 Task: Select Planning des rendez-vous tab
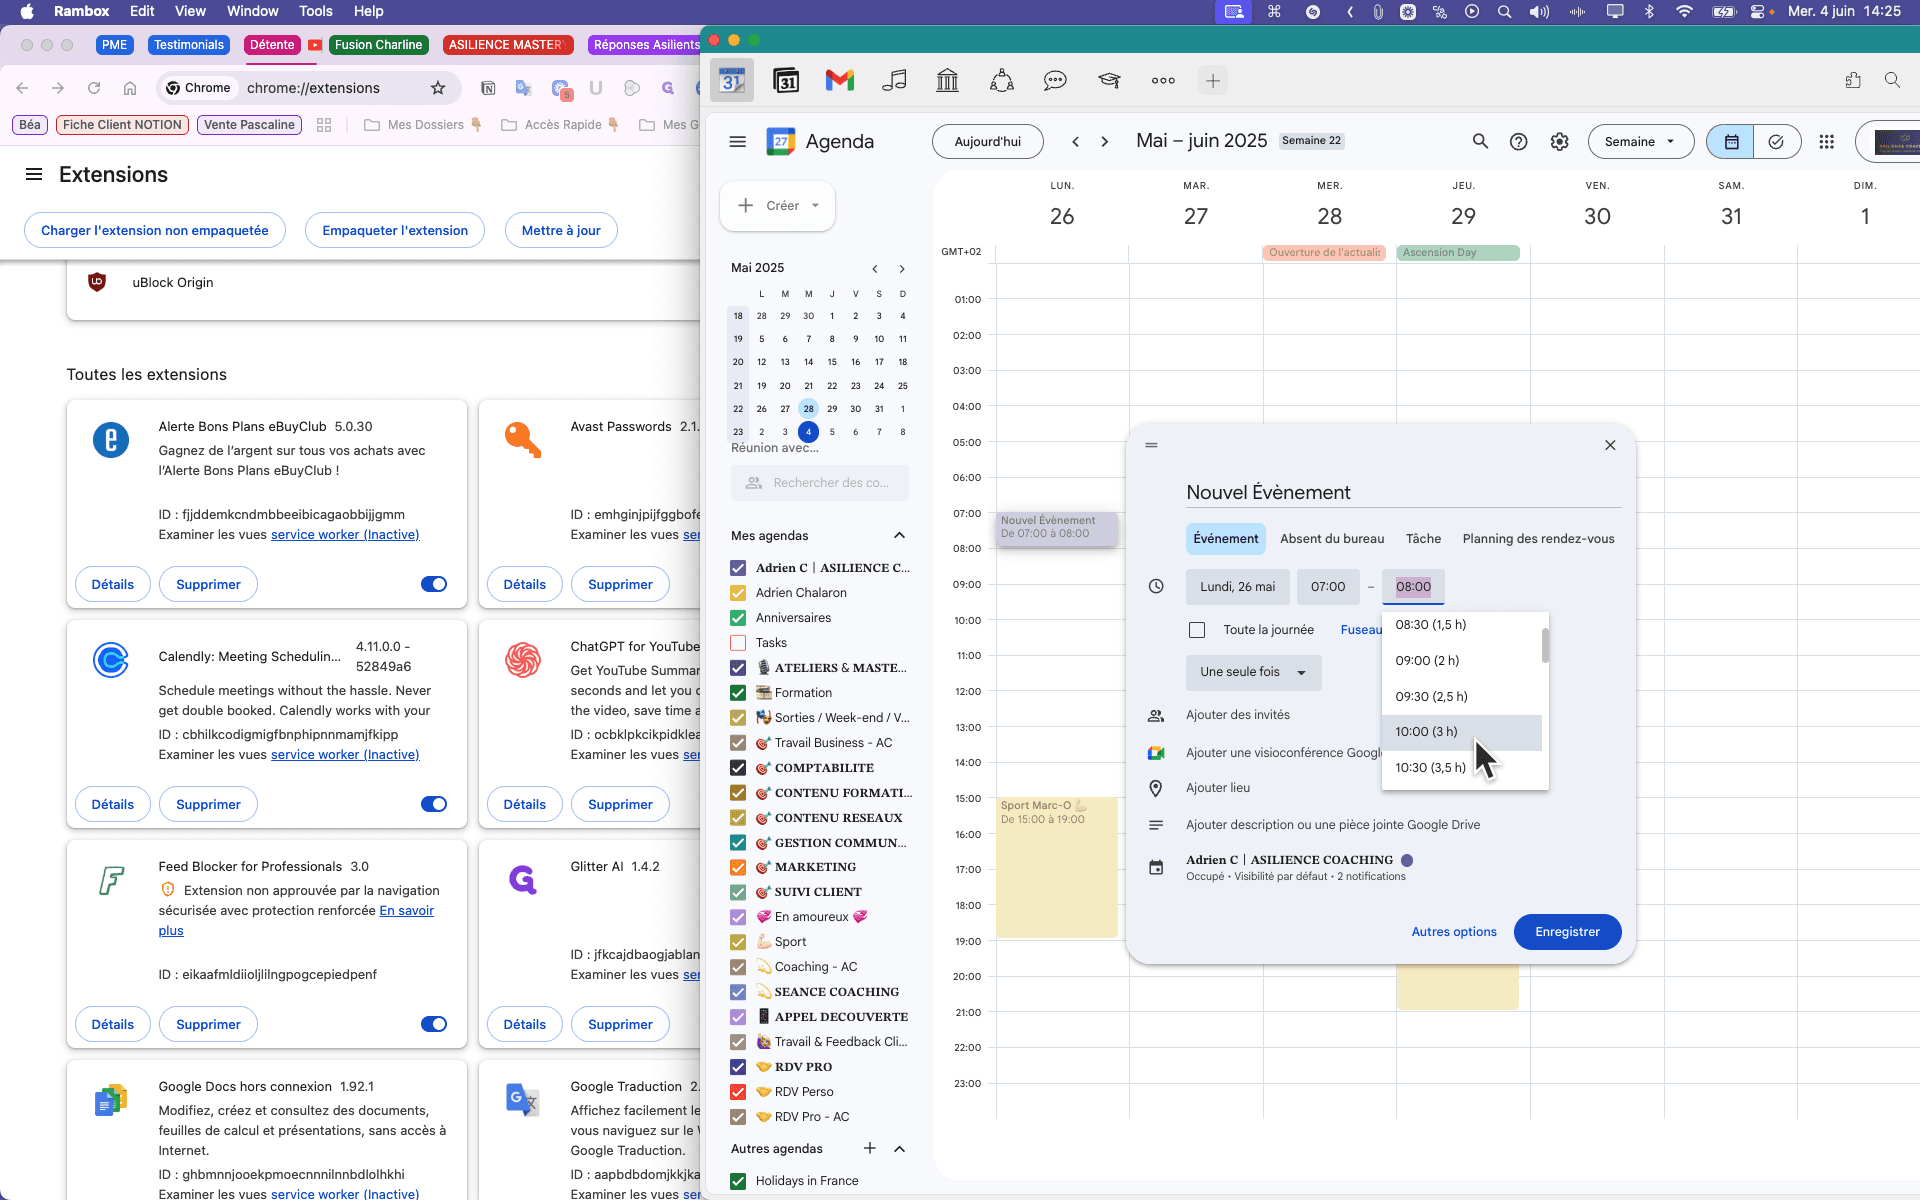click(1538, 539)
